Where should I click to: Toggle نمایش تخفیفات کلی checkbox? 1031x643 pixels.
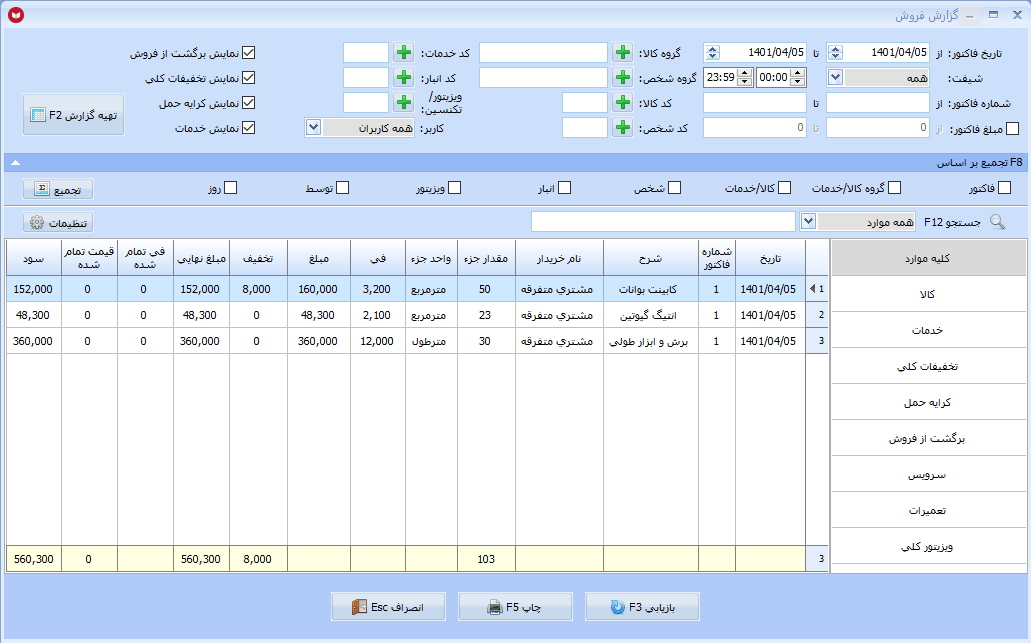coord(249,78)
